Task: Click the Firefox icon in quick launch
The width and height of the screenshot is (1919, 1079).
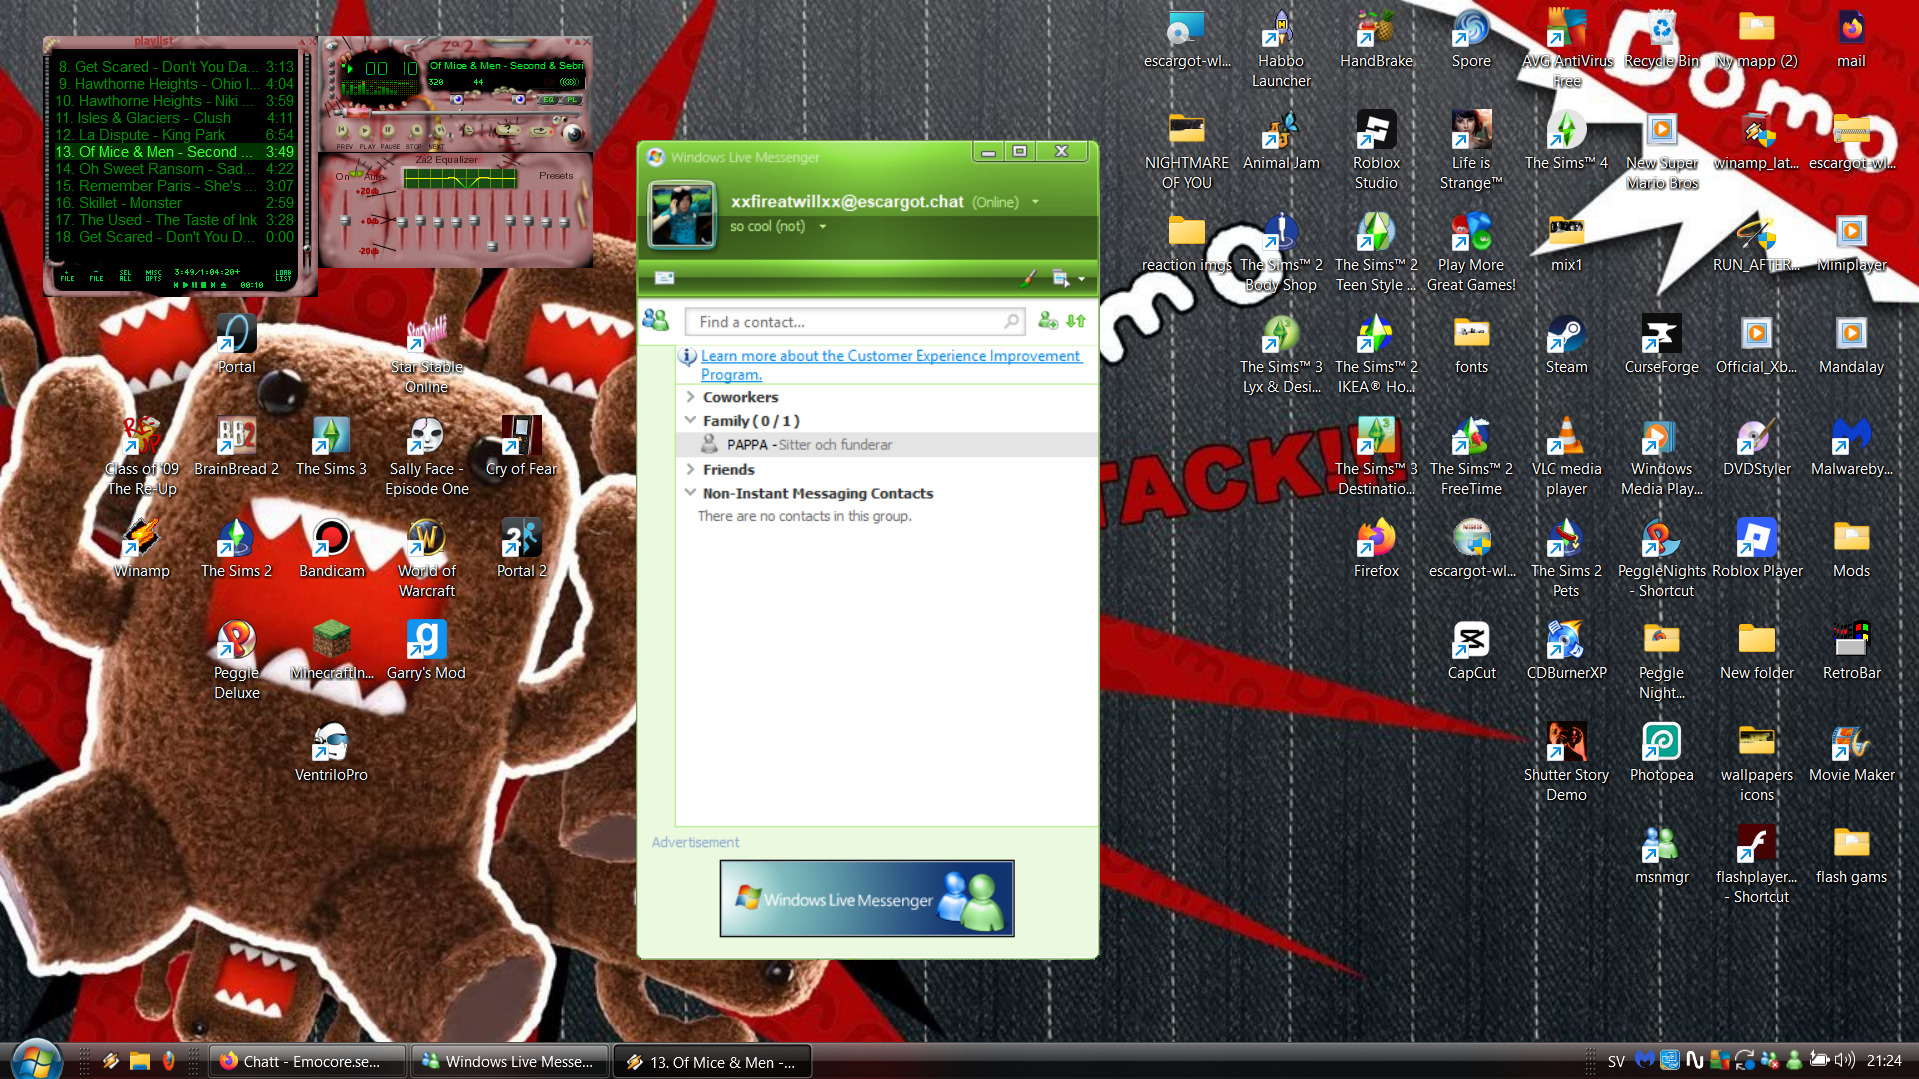Action: click(x=169, y=1061)
